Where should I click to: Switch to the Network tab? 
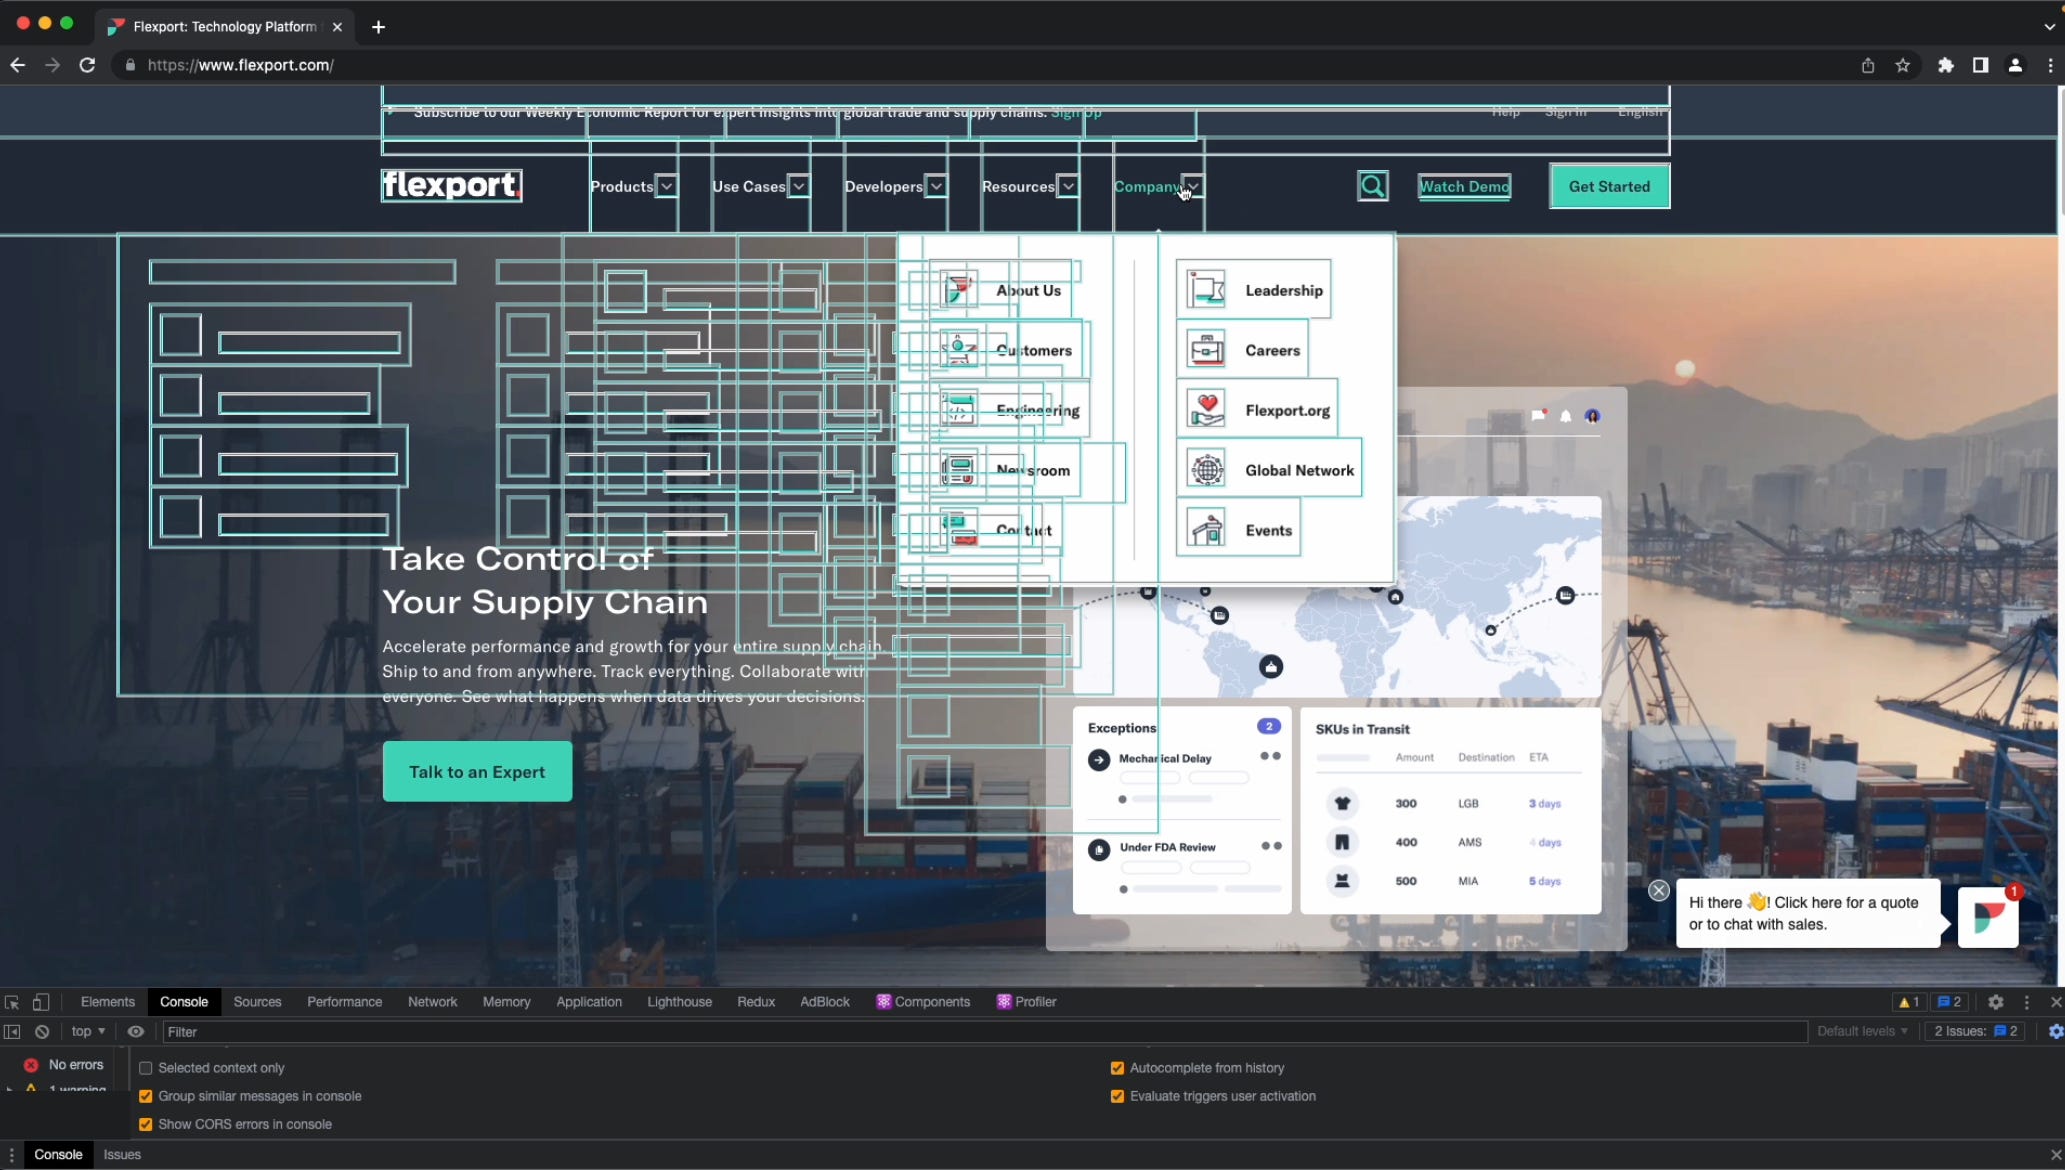[x=432, y=1002]
